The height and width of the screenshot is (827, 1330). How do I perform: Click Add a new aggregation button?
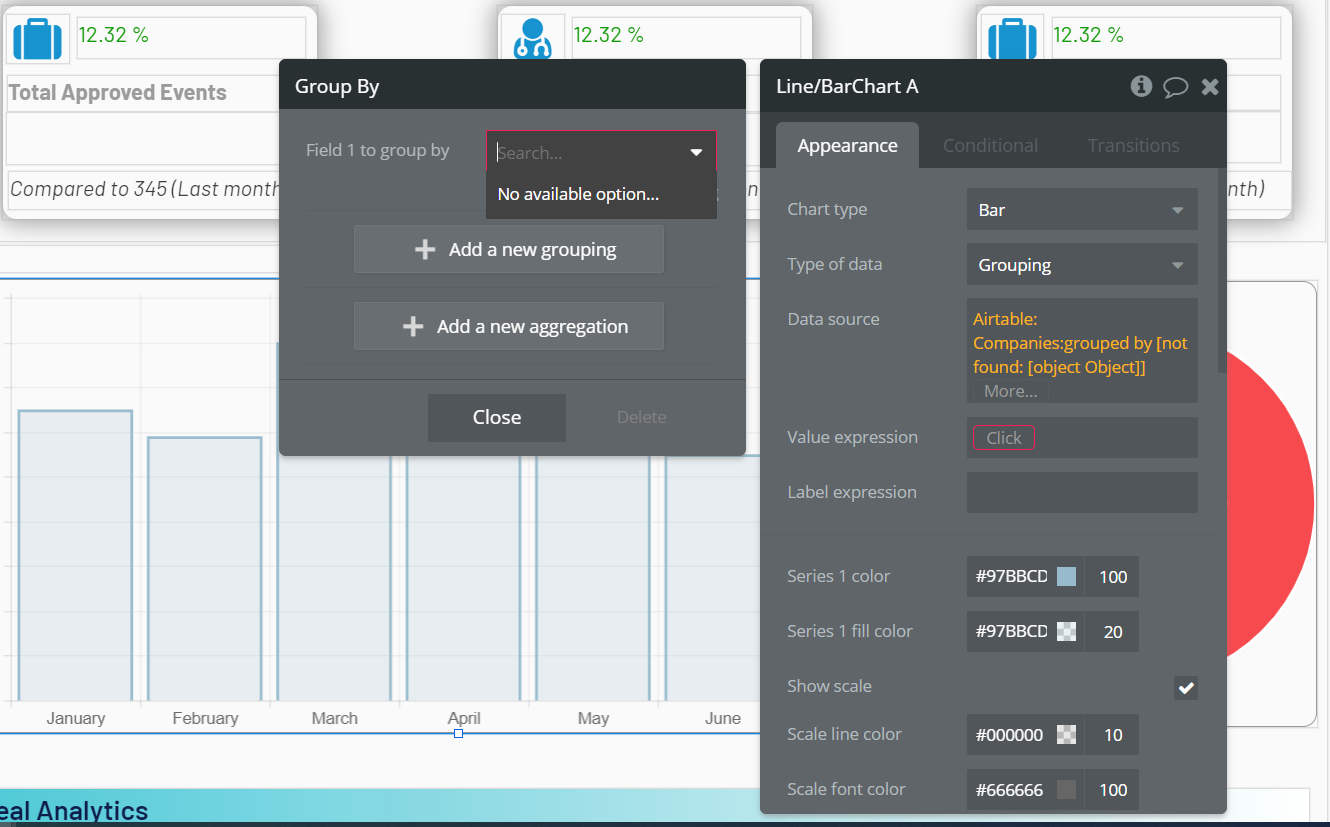point(509,326)
